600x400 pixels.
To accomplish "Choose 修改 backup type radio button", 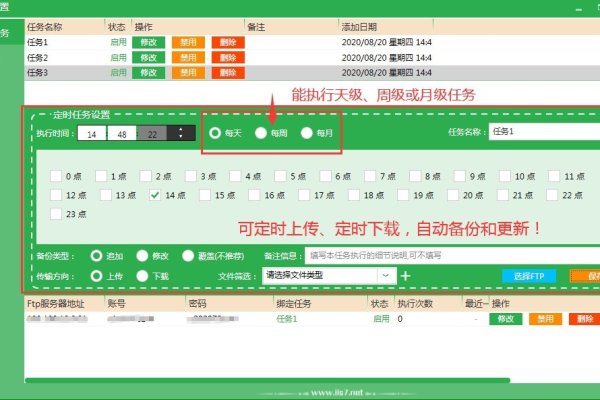I will [142, 256].
